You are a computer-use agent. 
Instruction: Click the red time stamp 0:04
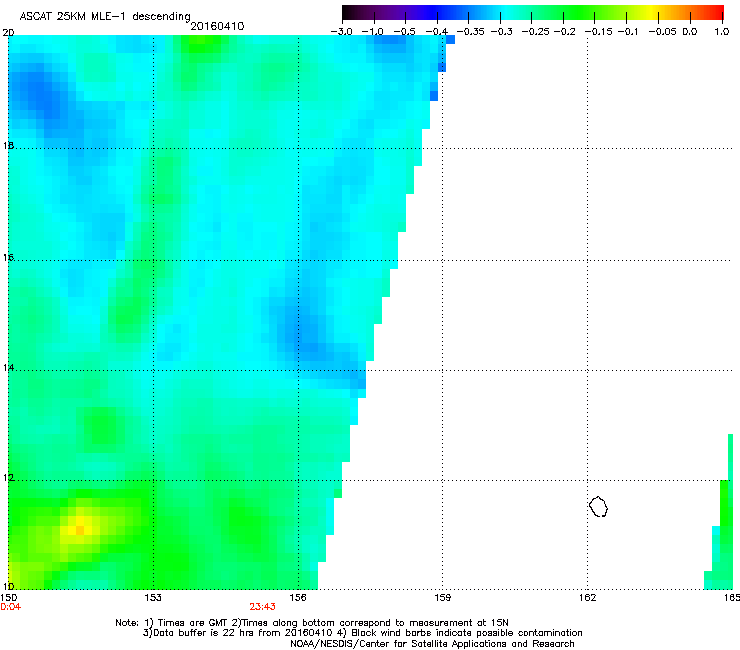click(10, 607)
